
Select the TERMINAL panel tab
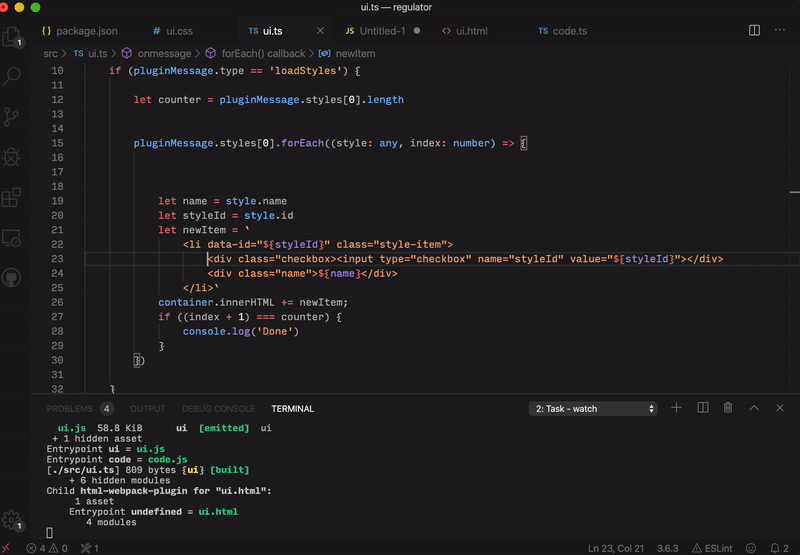tap(292, 409)
